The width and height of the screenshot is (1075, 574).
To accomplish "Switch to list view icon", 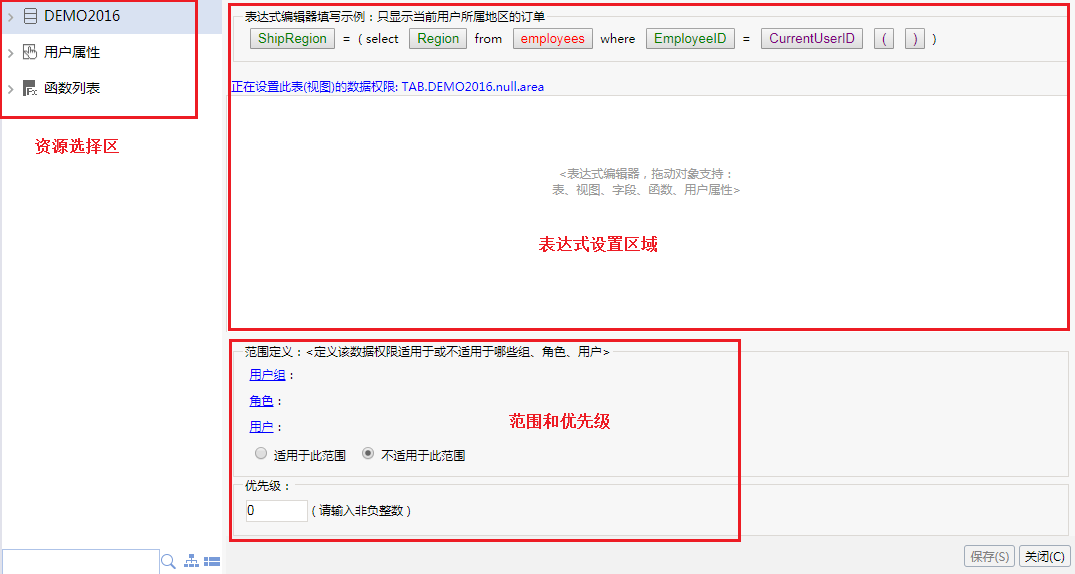I will click(x=213, y=561).
